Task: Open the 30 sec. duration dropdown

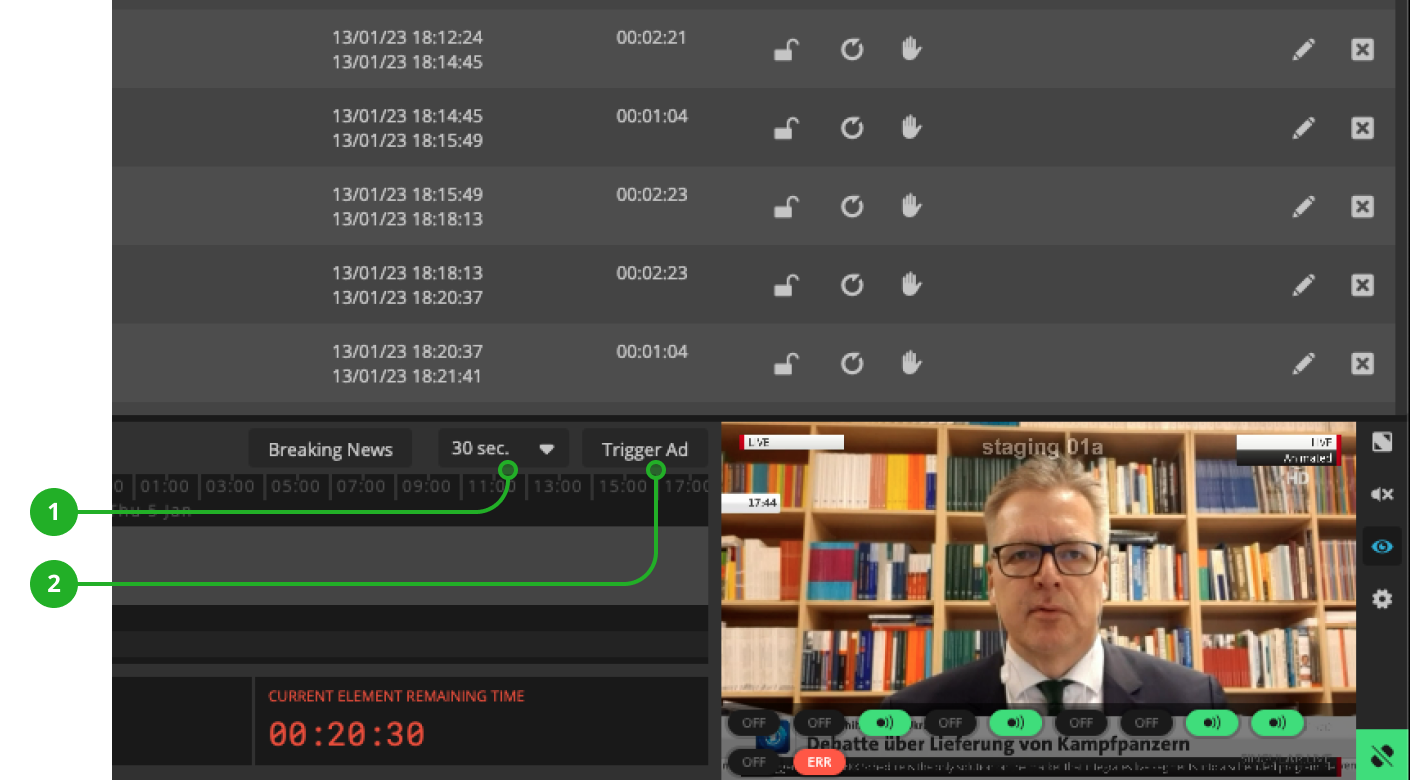Action: coord(503,448)
